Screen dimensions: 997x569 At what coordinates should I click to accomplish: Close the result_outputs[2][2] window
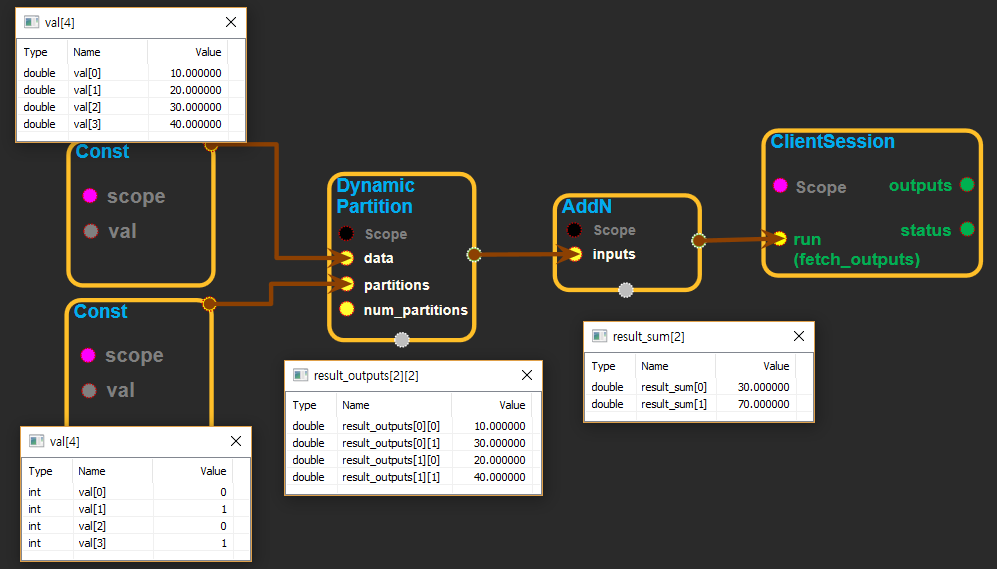point(526,376)
